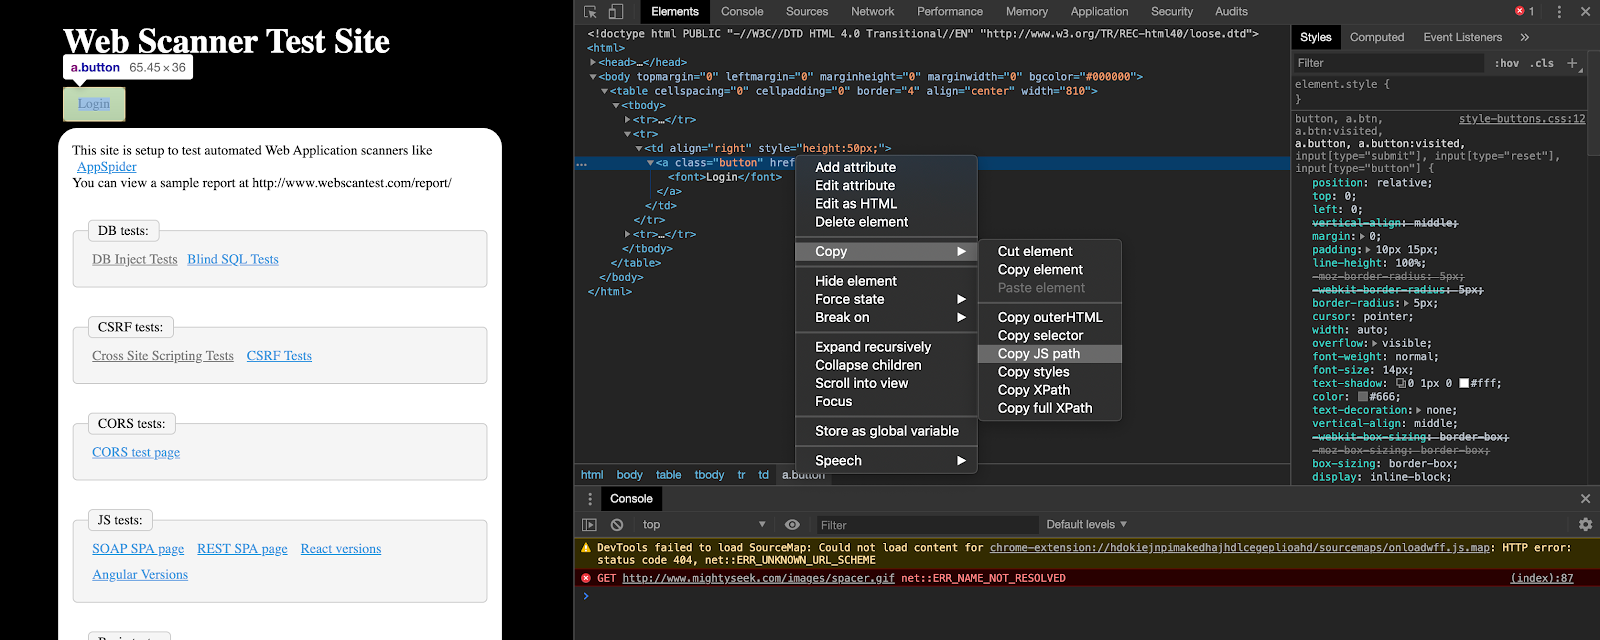Open the Default levels dropdown

point(1086,525)
